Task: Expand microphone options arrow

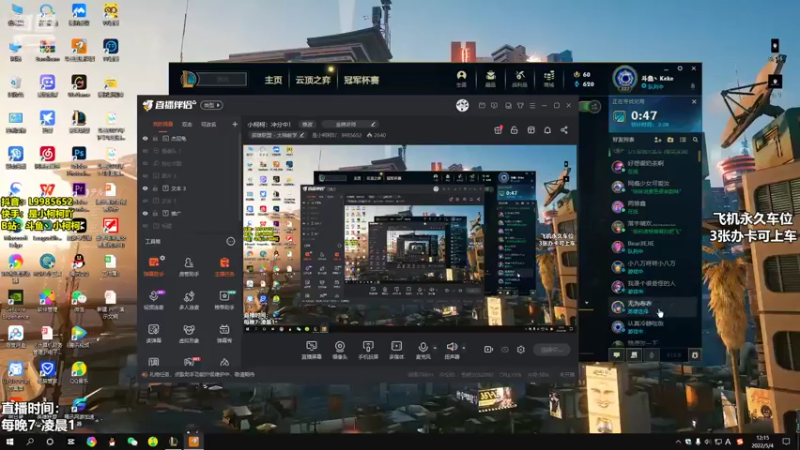Action: (x=435, y=348)
